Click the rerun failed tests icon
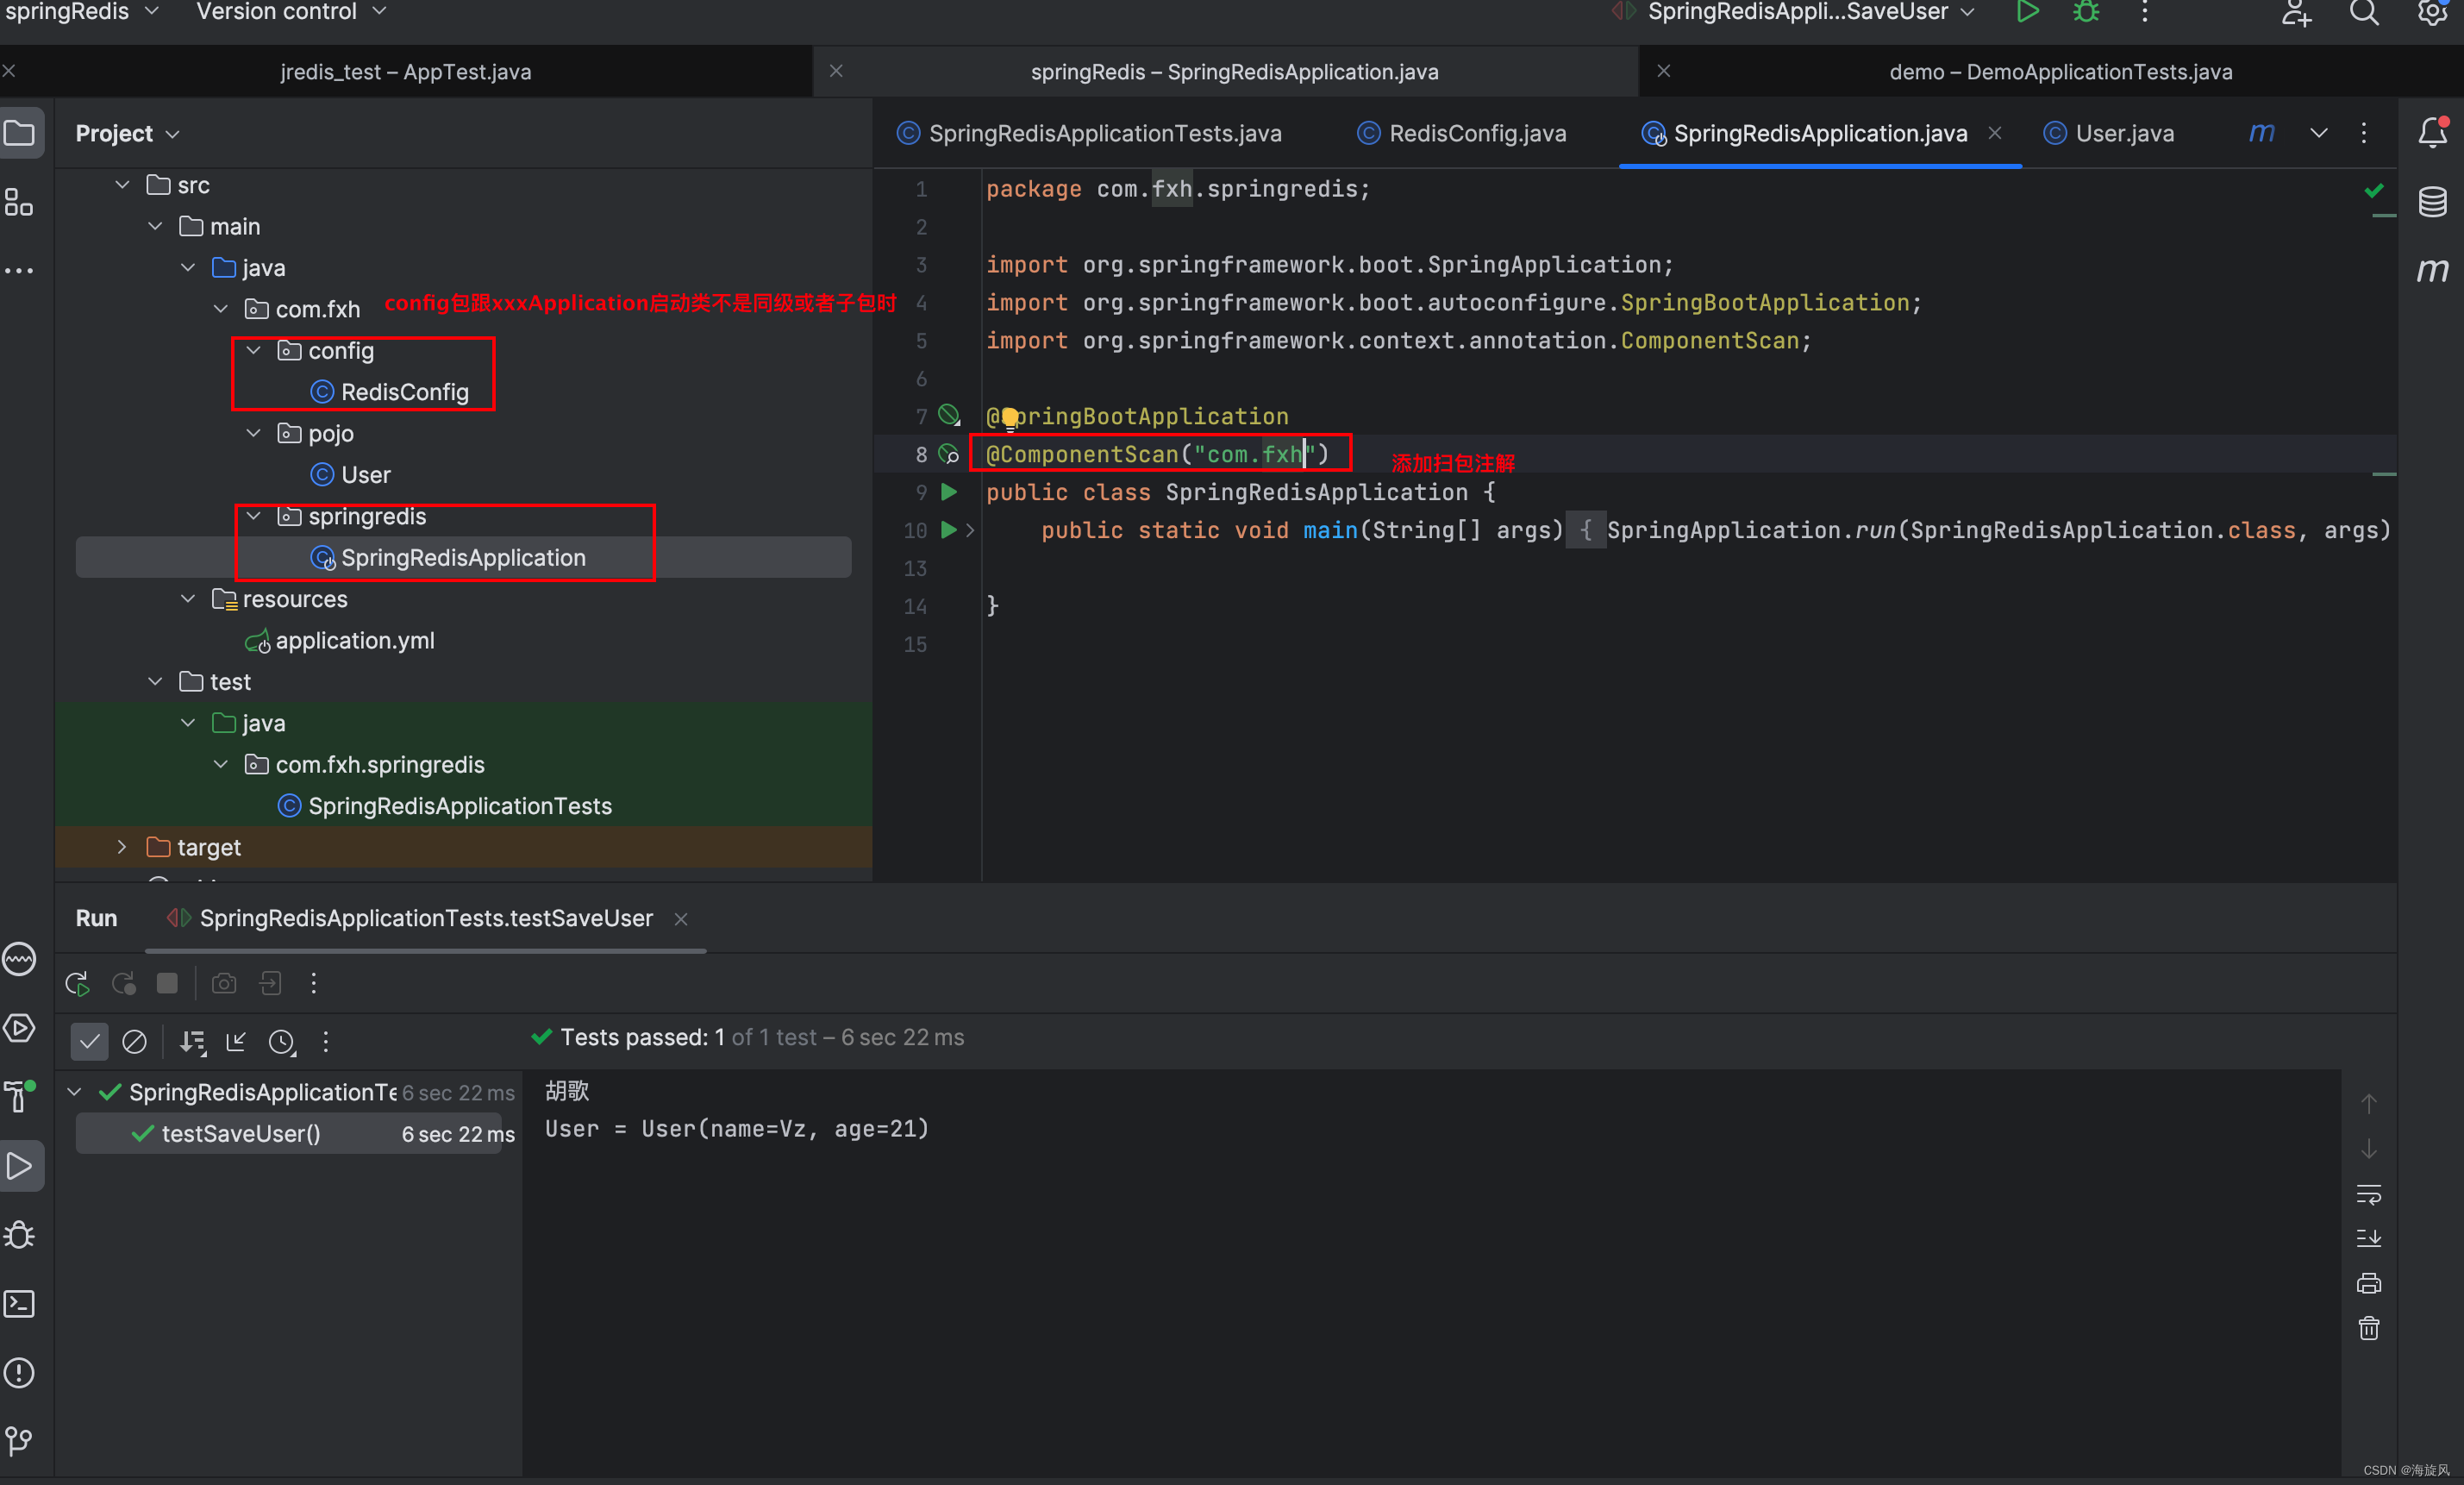 [x=124, y=983]
